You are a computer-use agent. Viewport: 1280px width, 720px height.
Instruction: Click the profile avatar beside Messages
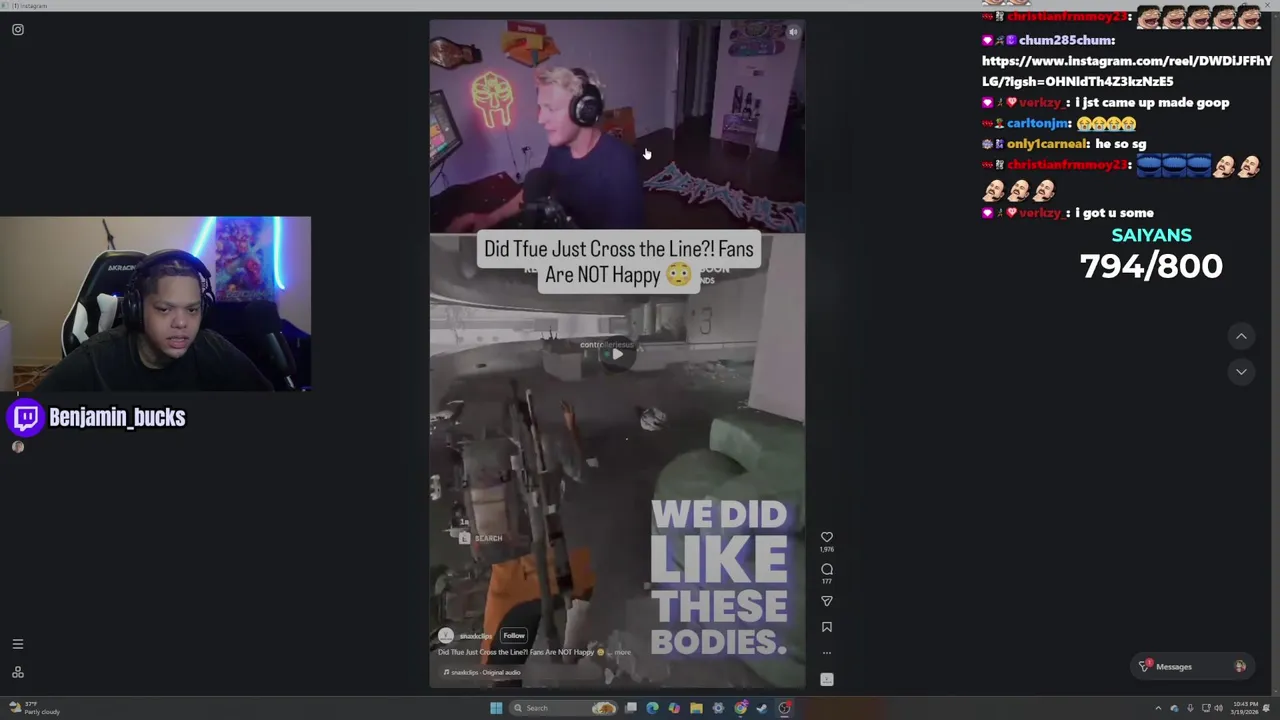point(1240,666)
